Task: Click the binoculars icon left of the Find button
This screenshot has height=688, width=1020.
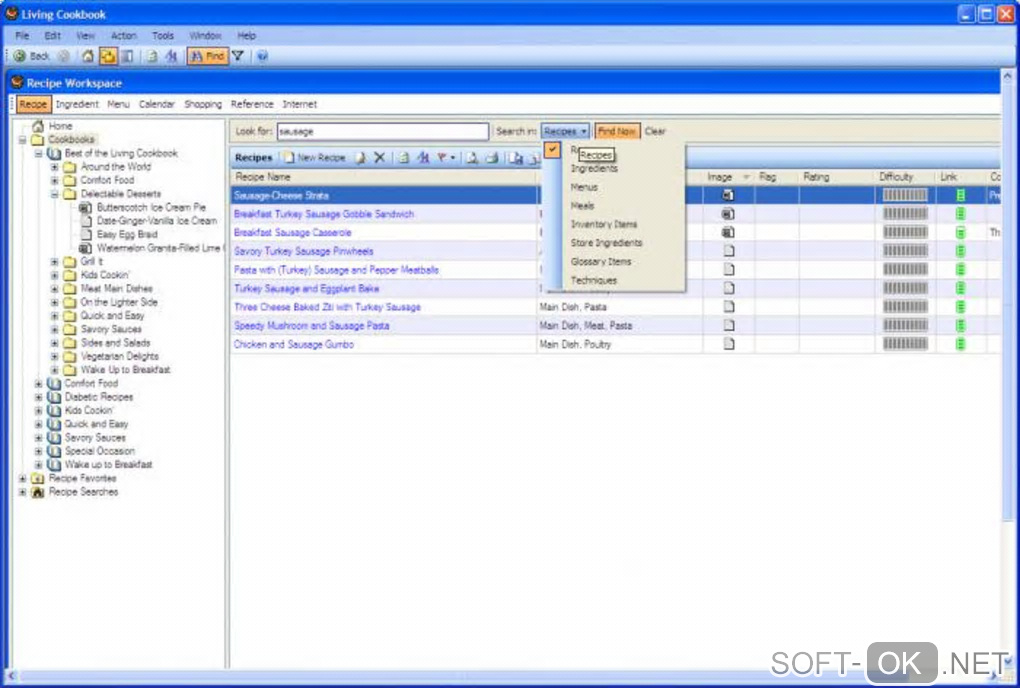Action: click(171, 57)
